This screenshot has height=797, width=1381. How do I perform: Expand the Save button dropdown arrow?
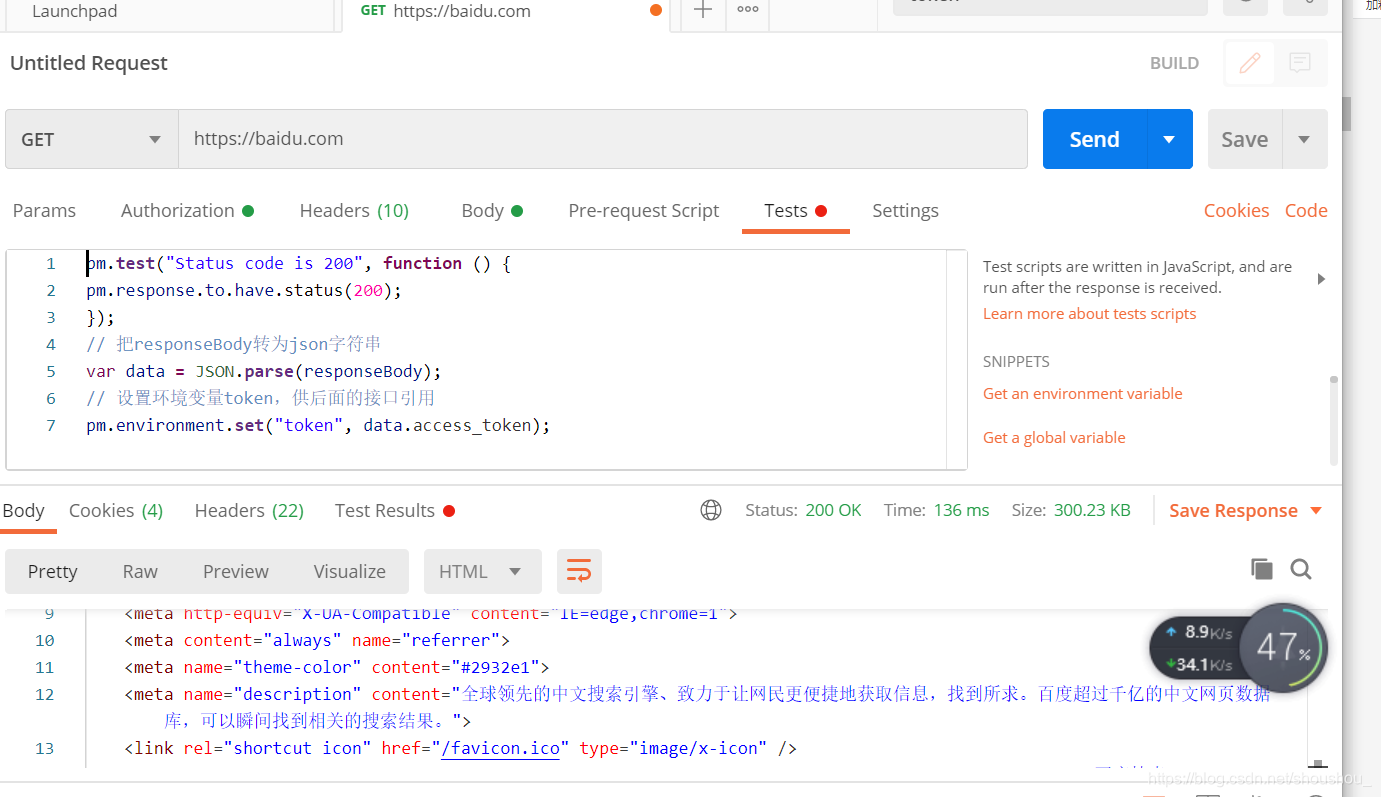[x=1304, y=139]
